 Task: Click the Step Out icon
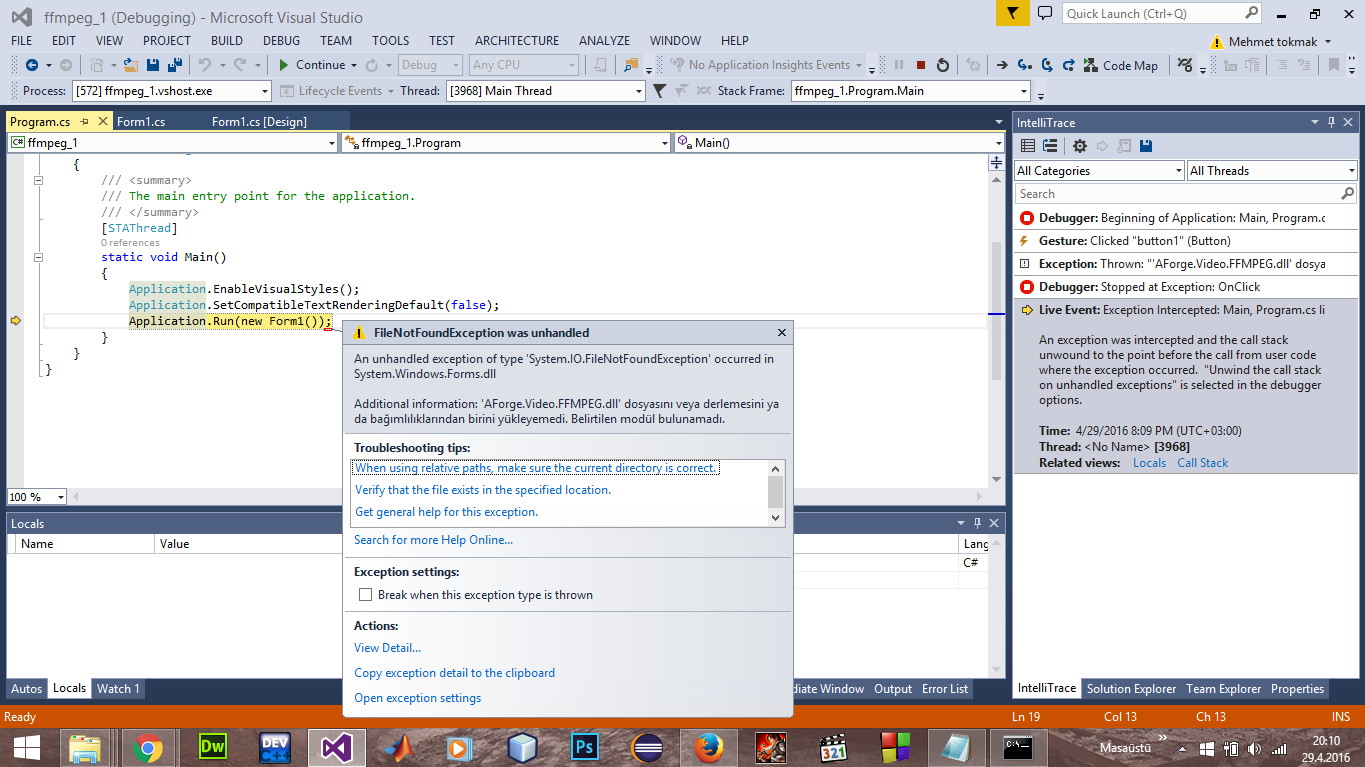1068,65
